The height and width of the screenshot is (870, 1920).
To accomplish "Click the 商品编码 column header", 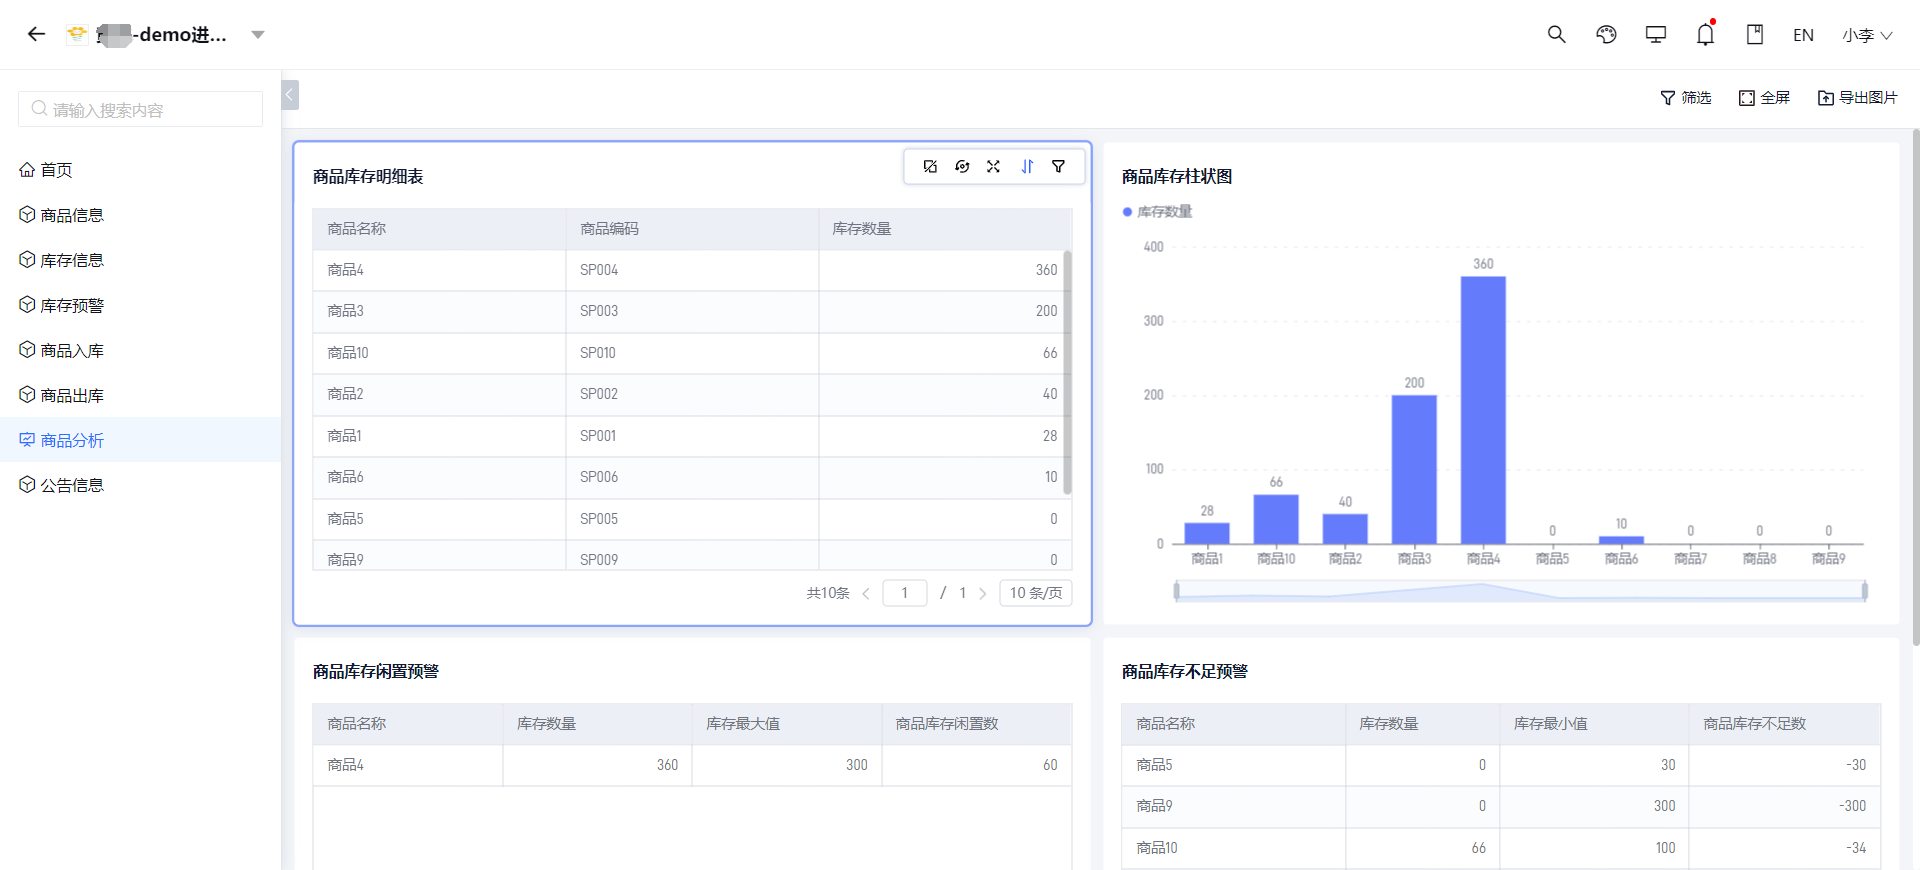I will tap(692, 229).
